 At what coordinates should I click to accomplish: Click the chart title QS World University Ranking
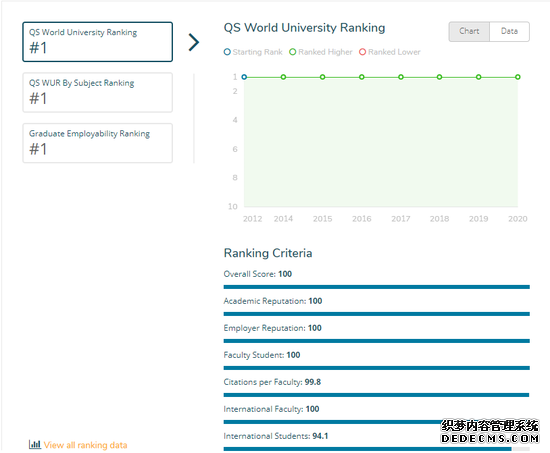[304, 28]
